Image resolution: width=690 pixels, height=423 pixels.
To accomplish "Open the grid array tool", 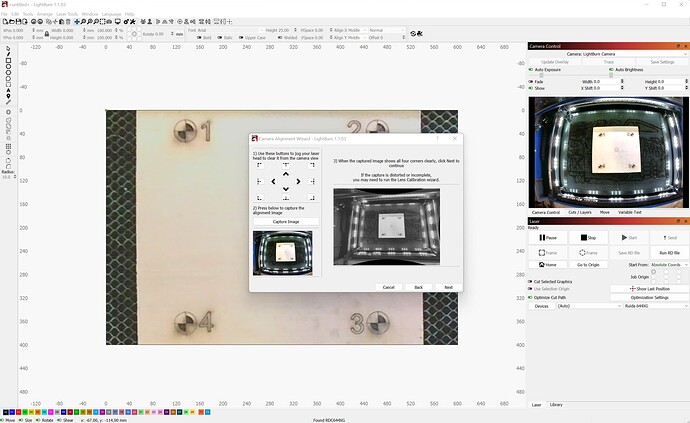I will click(x=8, y=147).
